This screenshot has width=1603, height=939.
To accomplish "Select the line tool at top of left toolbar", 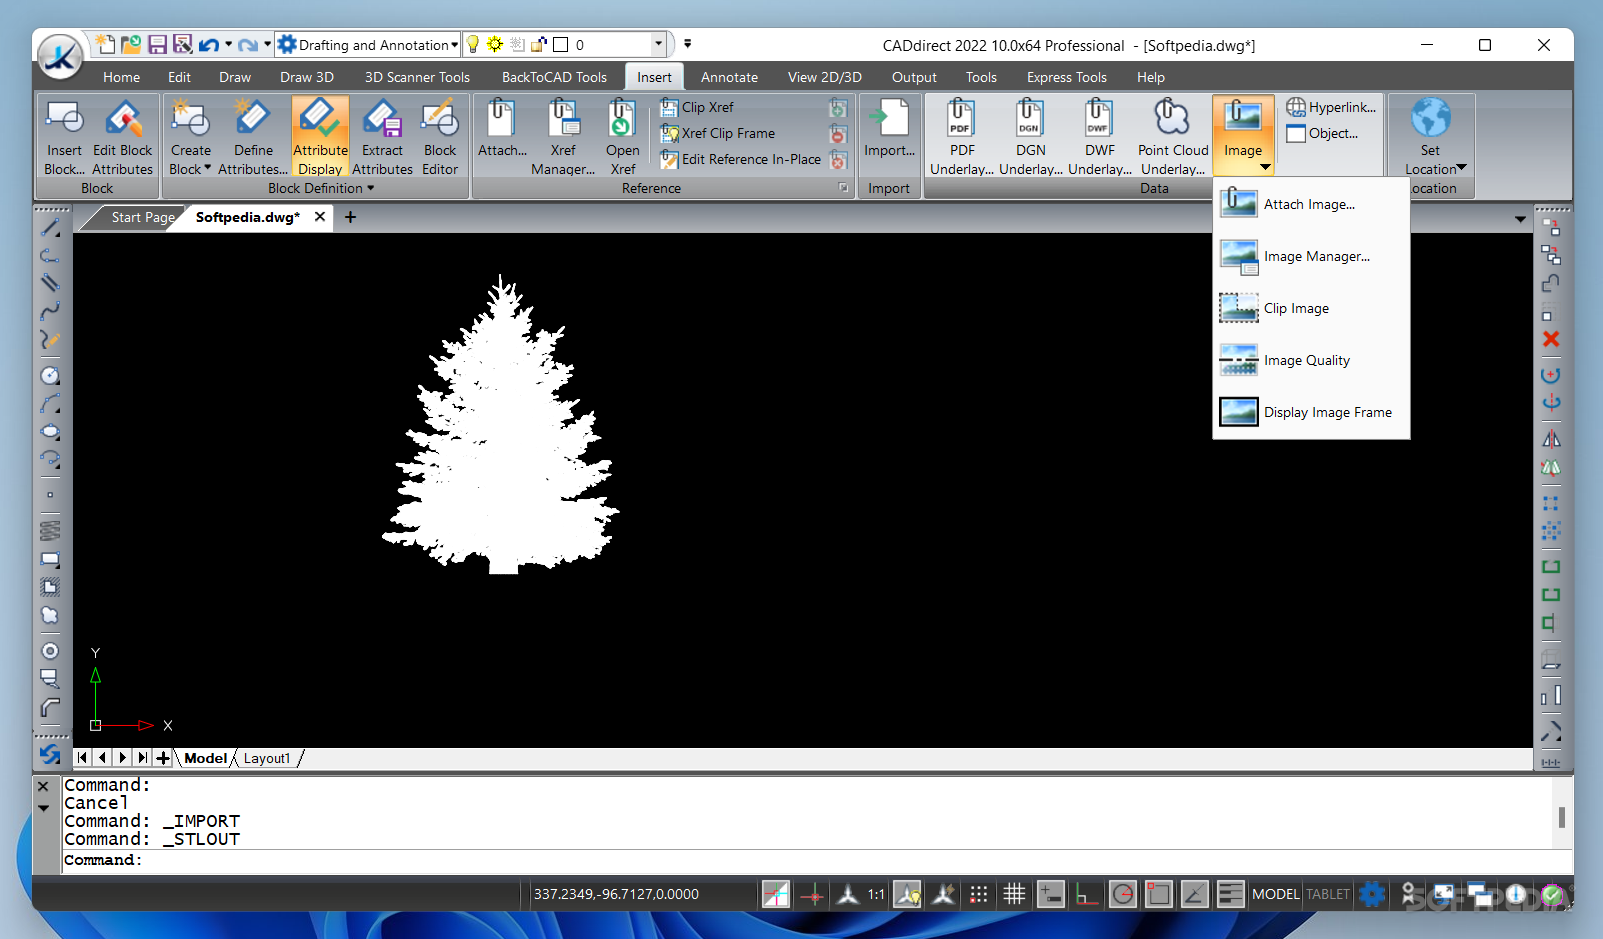I will (x=50, y=228).
